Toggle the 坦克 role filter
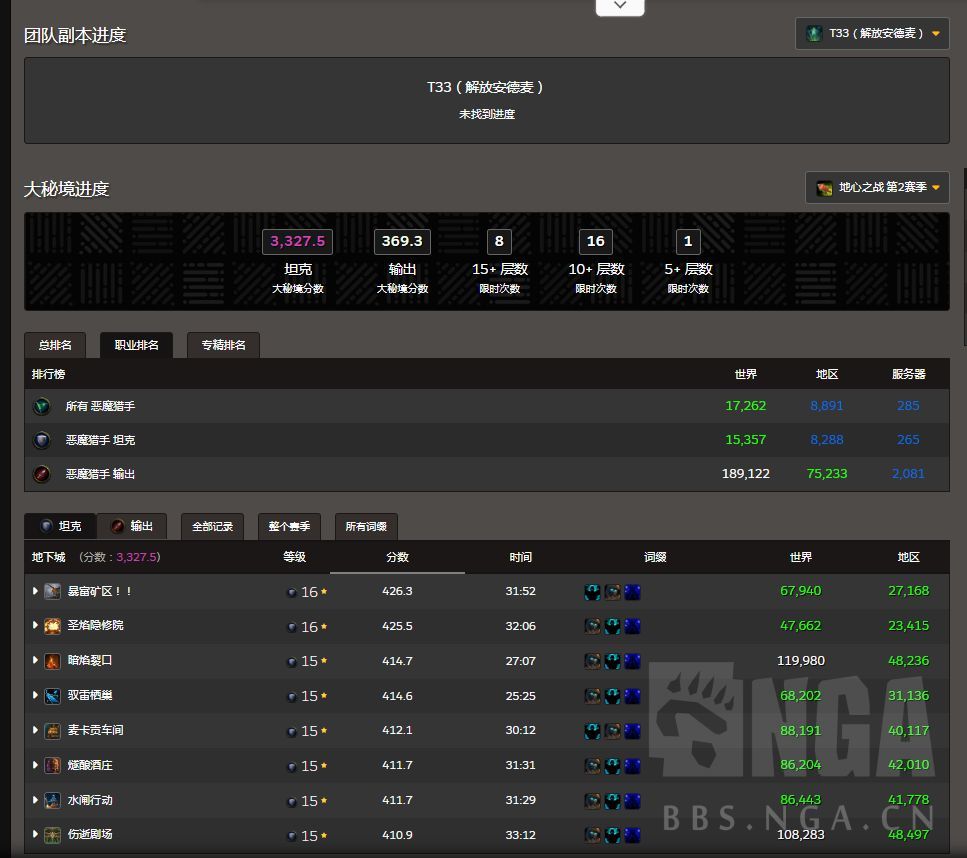Viewport: 967px width, 858px height. [x=60, y=526]
